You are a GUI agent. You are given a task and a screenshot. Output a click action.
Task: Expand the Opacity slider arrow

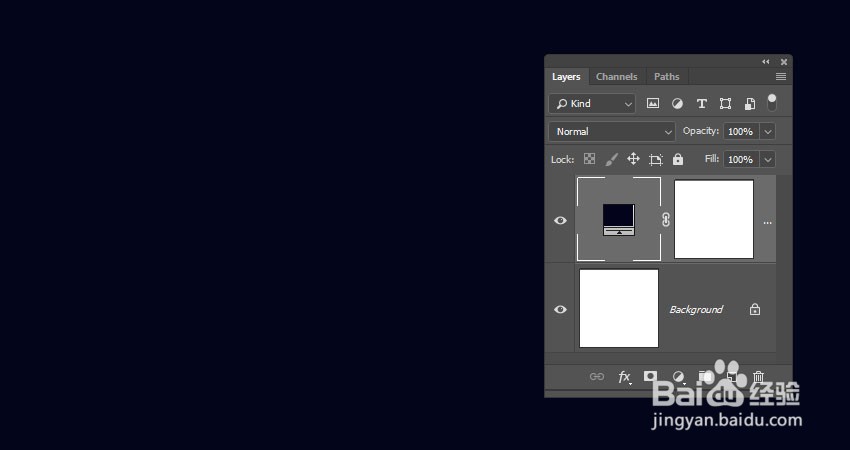(768, 131)
